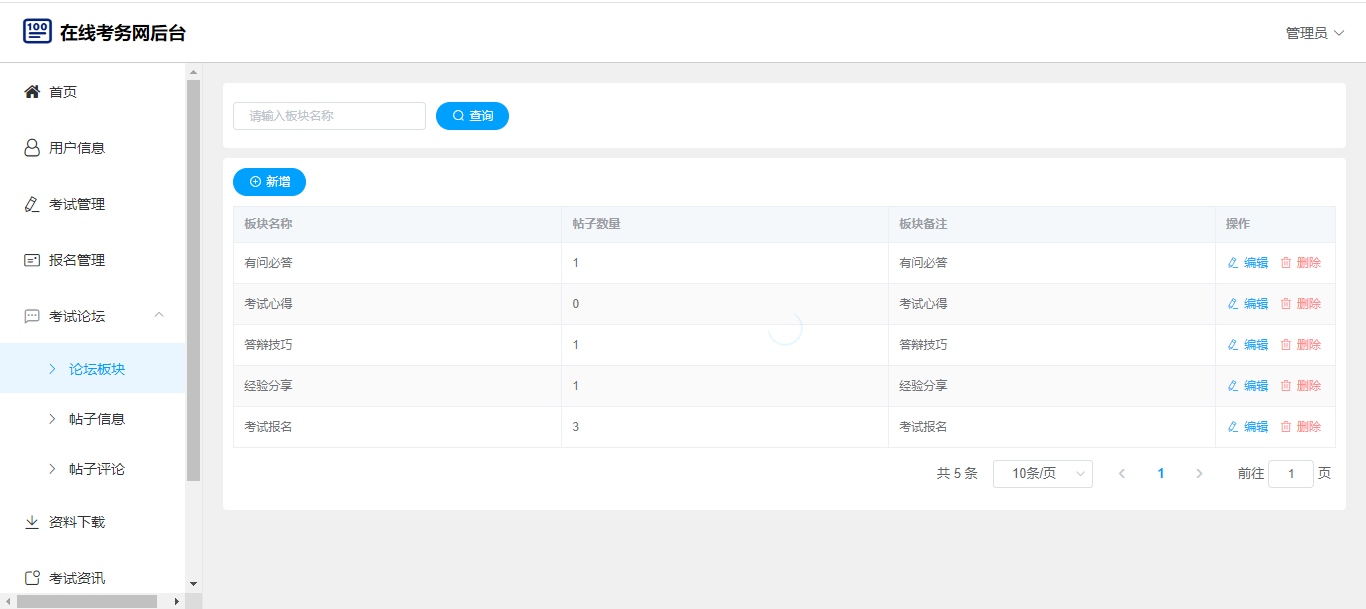This screenshot has height=609, width=1366.
Task: Click the user icon beside 用户信息
Action: click(32, 148)
